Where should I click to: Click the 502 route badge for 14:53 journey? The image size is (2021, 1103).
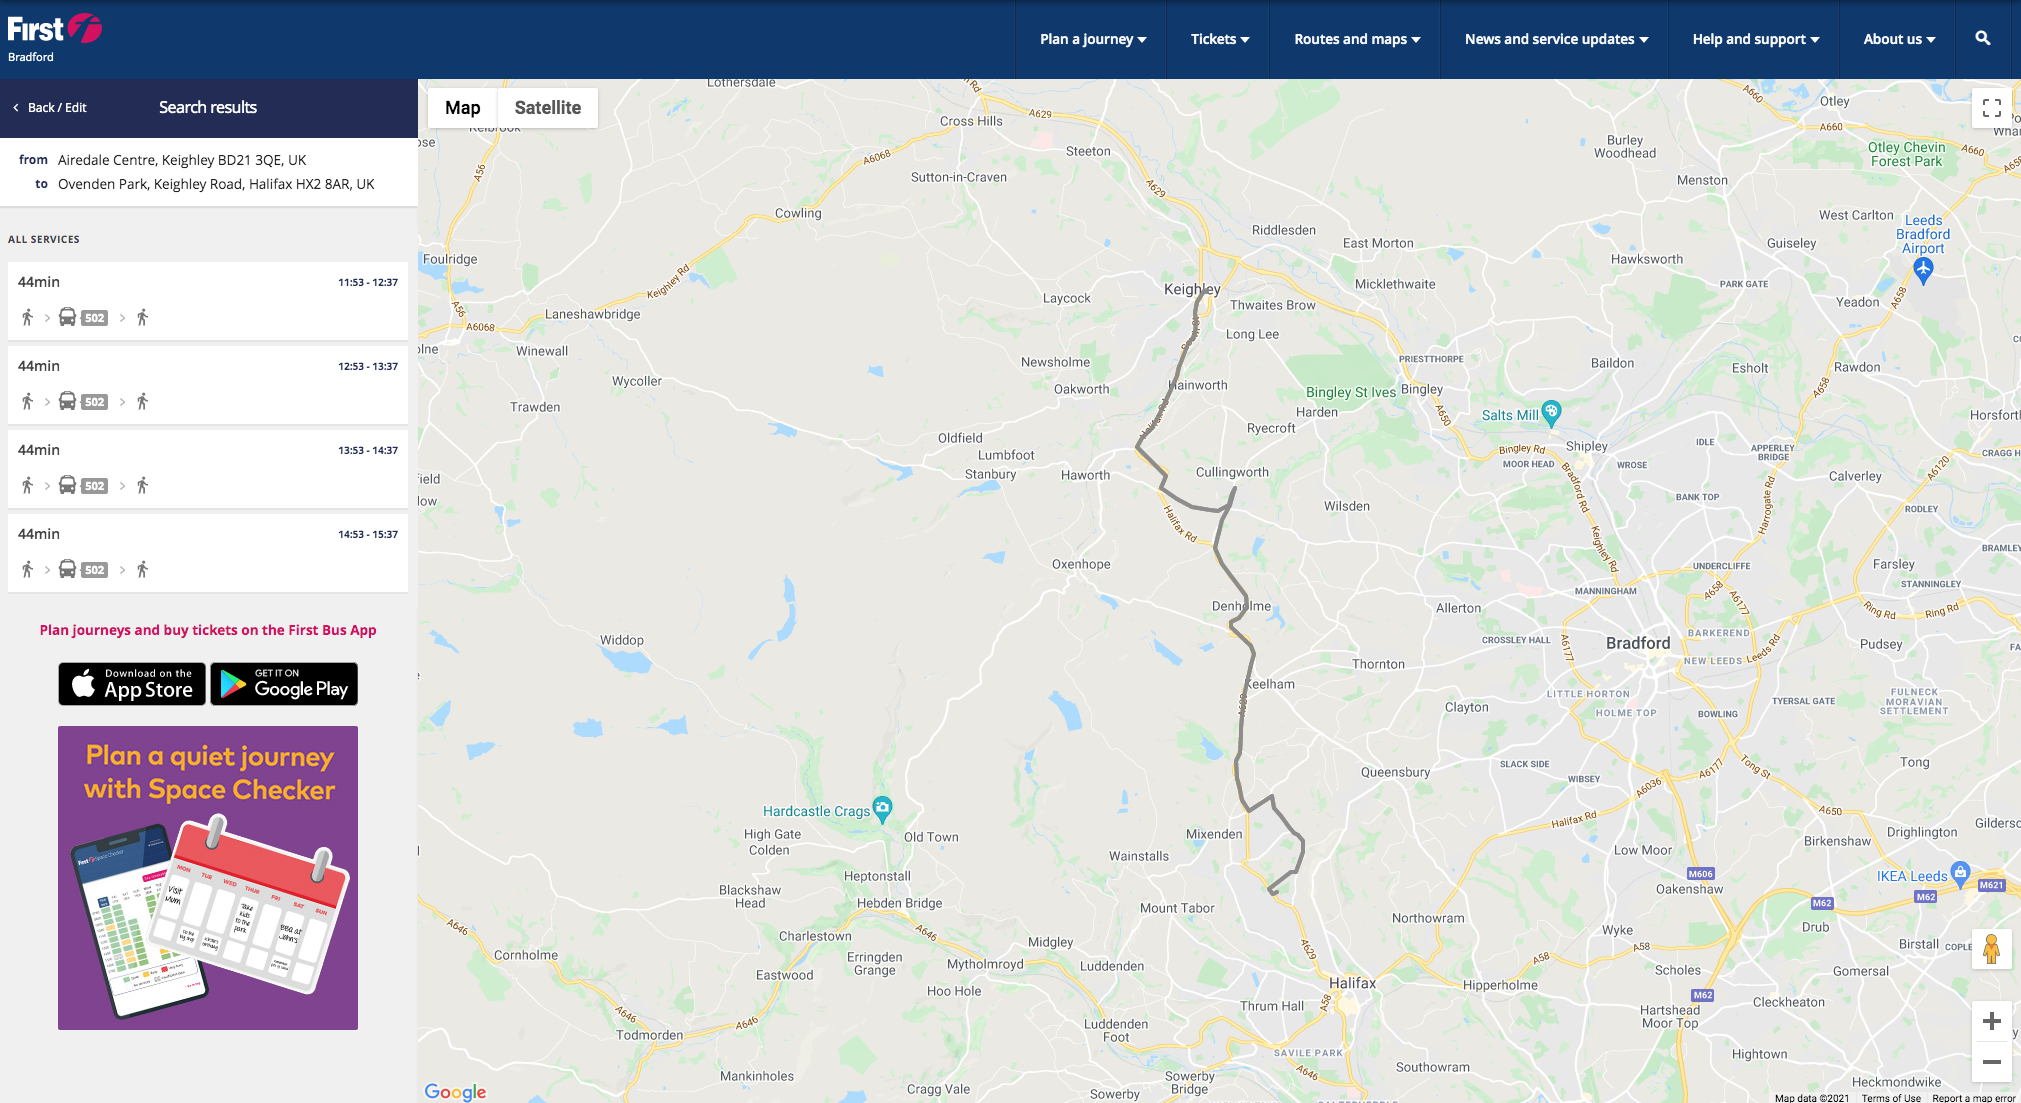(x=94, y=570)
